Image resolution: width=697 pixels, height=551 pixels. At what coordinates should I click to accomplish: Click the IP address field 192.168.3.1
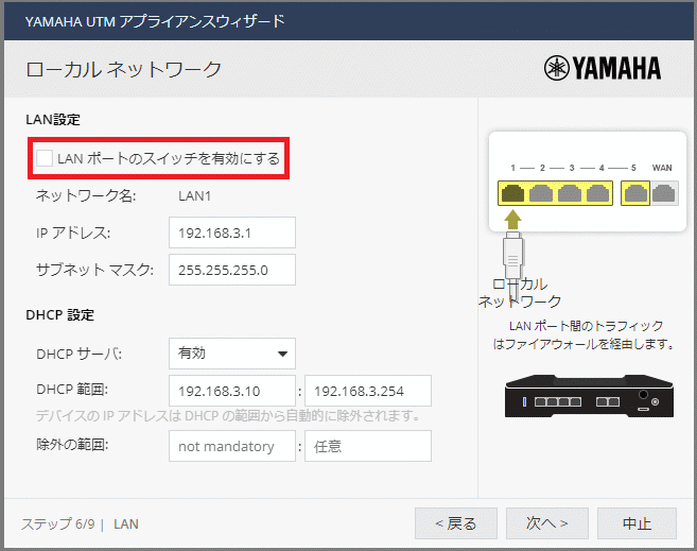(232, 233)
